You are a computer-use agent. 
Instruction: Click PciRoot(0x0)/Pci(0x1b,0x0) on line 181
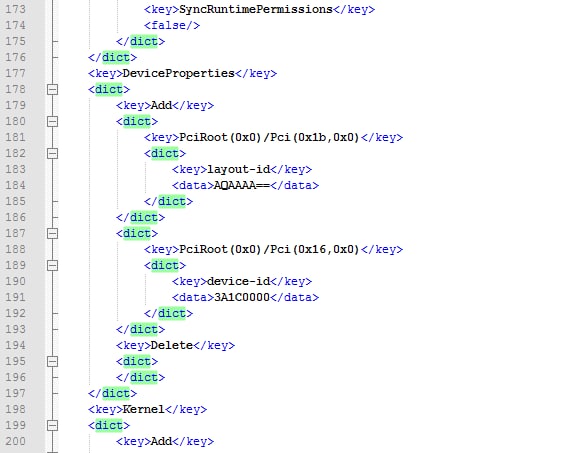269,137
